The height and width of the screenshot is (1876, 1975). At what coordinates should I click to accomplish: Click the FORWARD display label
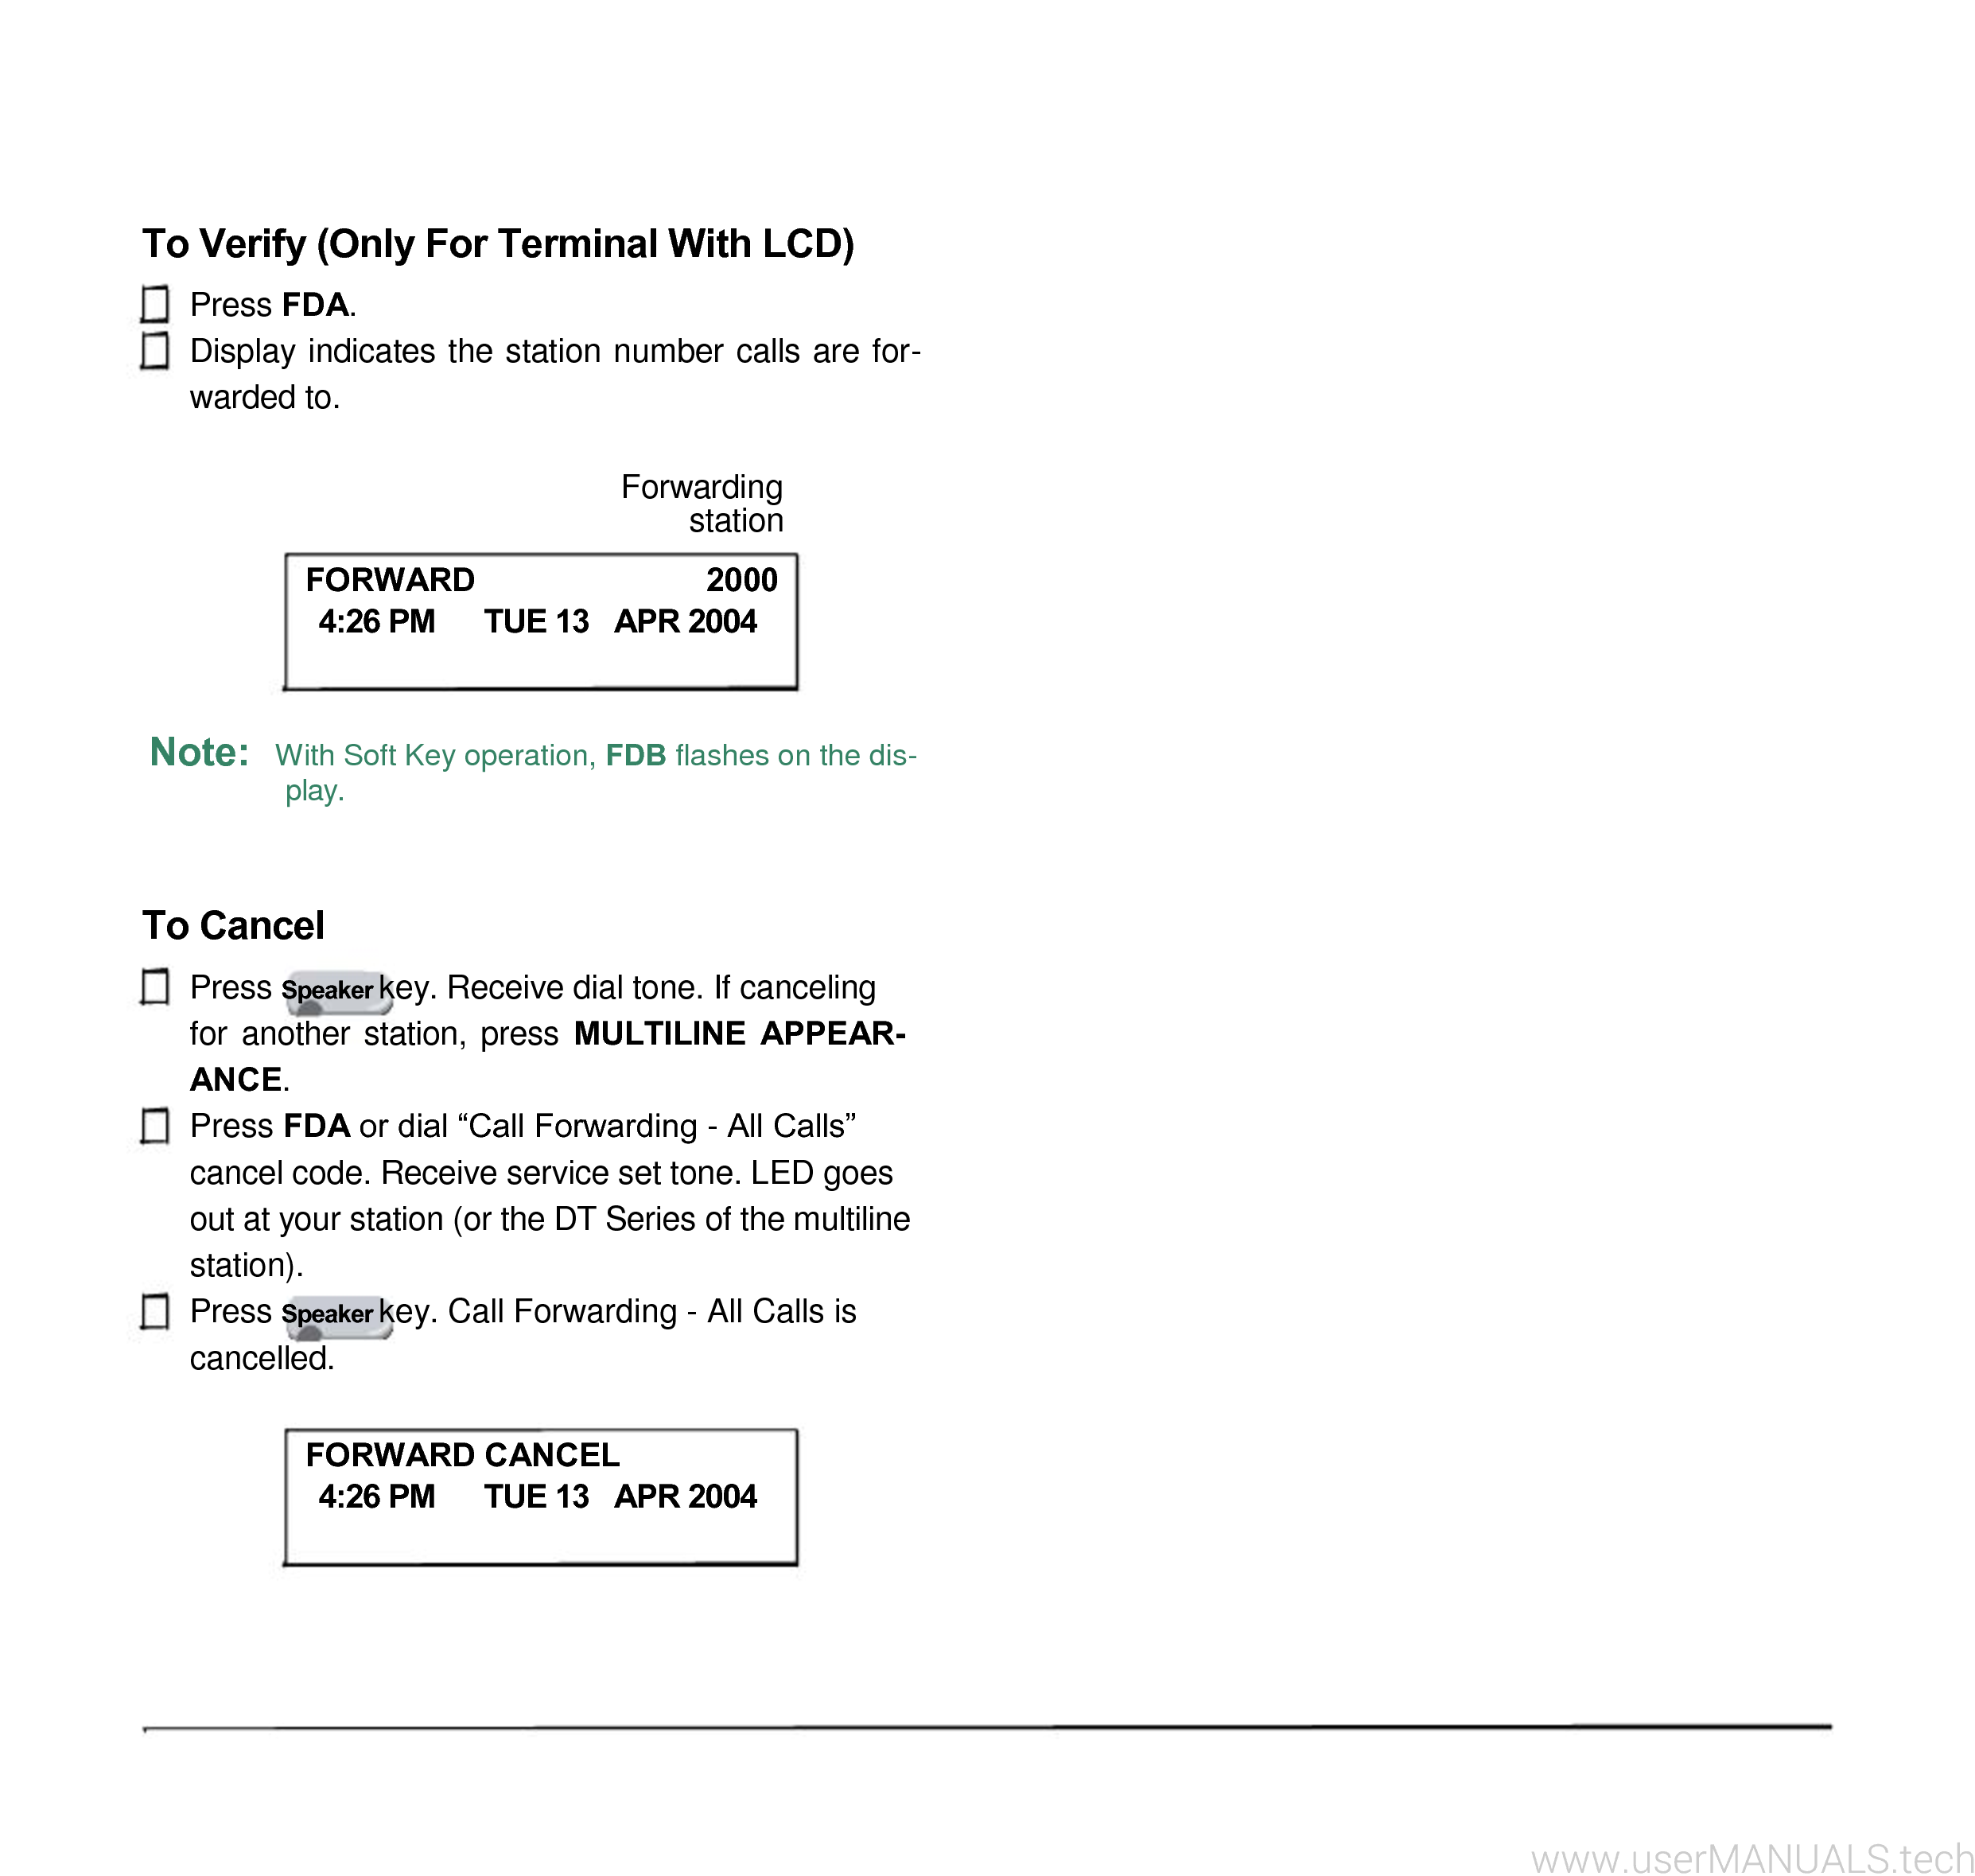pos(393,580)
